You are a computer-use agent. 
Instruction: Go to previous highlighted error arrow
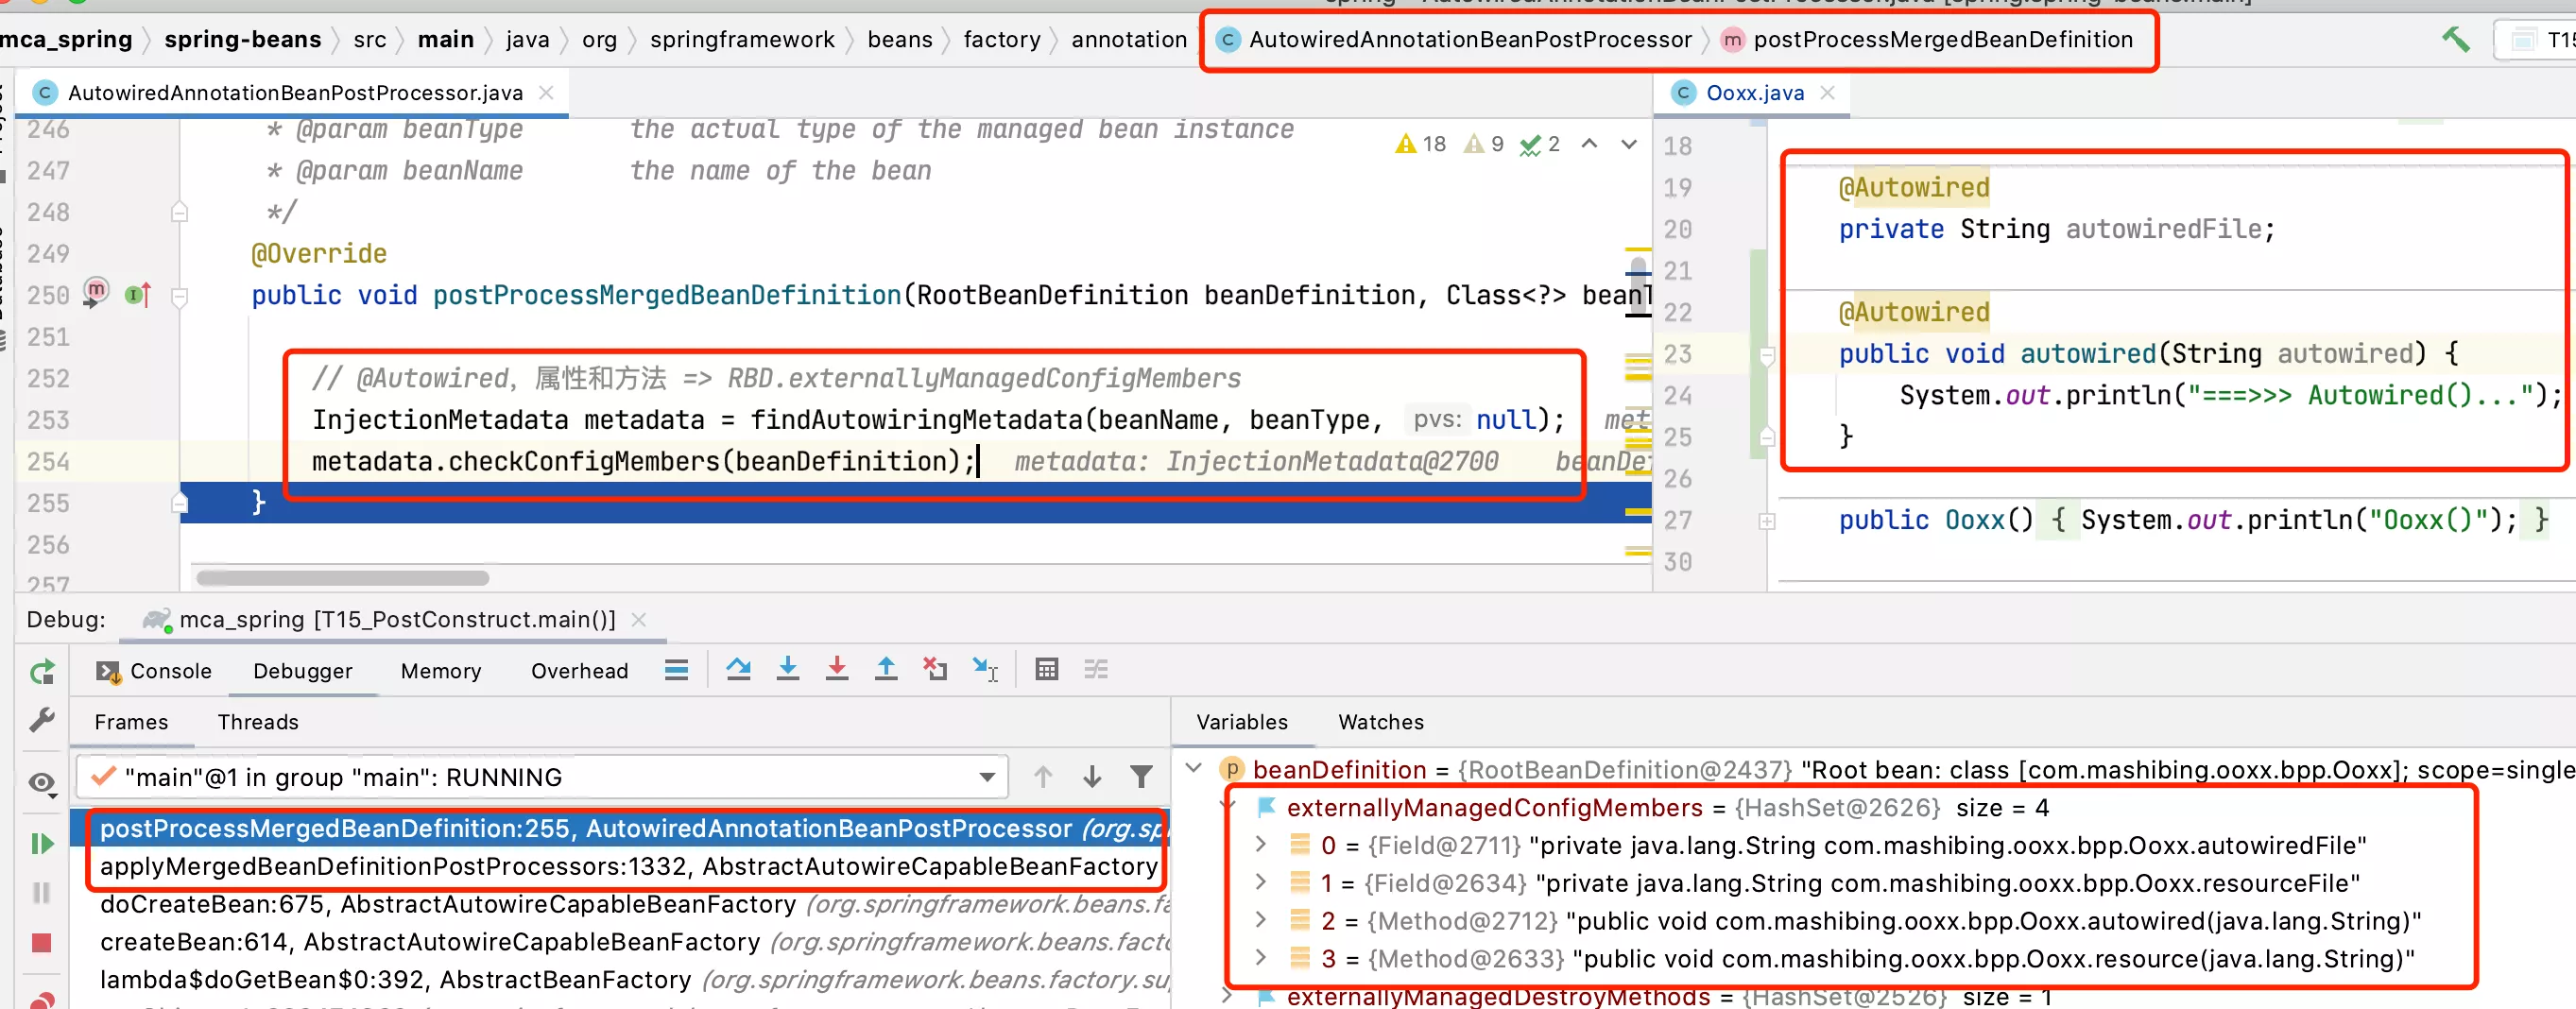1589,144
